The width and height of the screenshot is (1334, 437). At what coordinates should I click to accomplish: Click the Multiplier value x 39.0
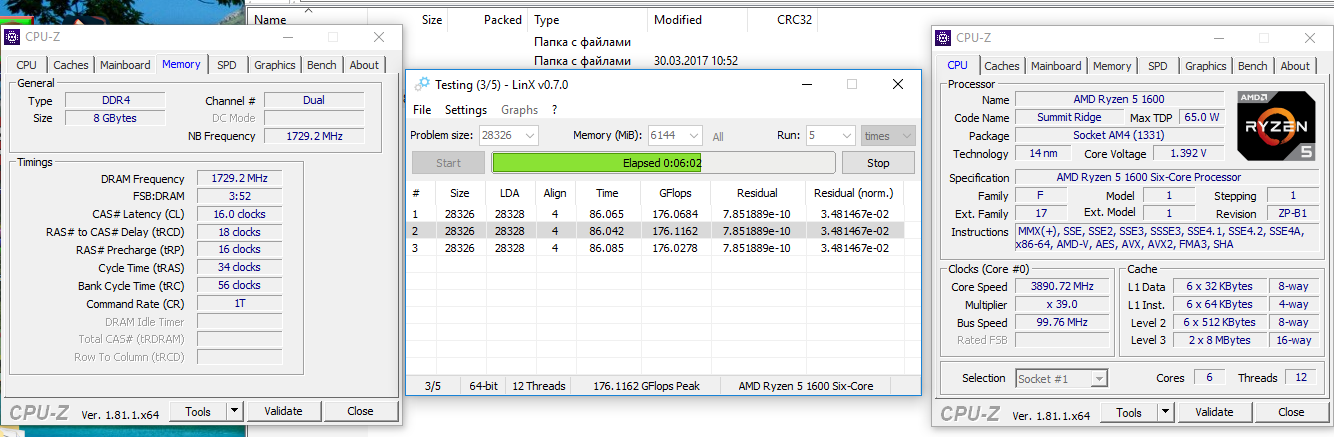click(1062, 304)
